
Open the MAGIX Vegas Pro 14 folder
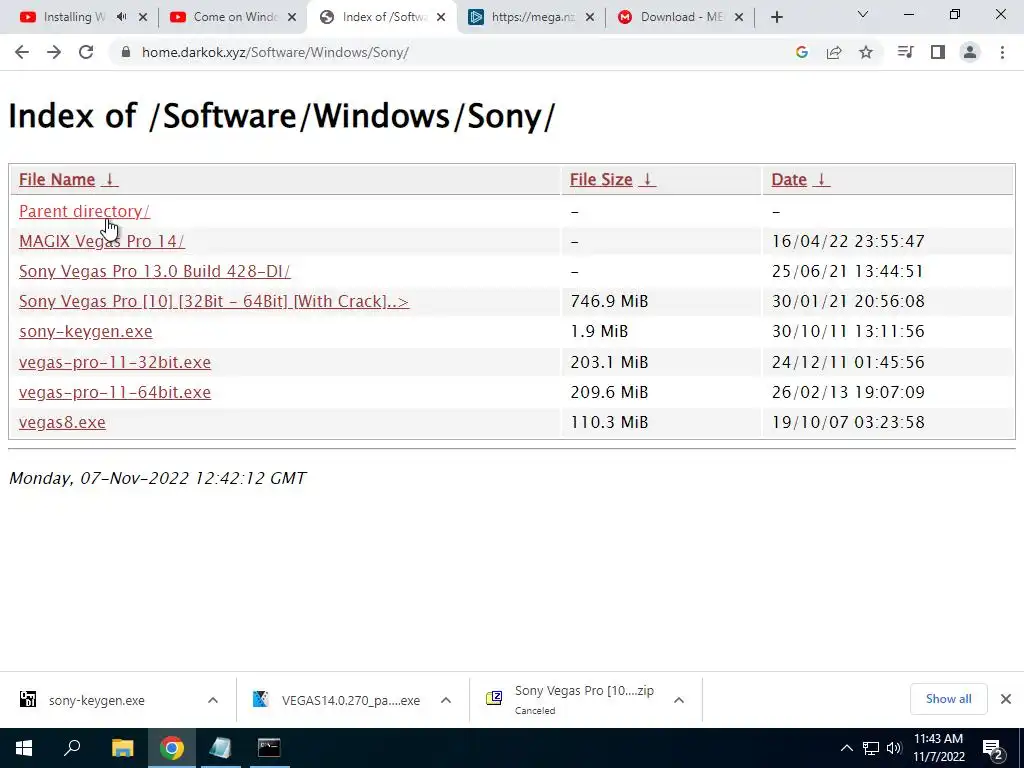(101, 241)
